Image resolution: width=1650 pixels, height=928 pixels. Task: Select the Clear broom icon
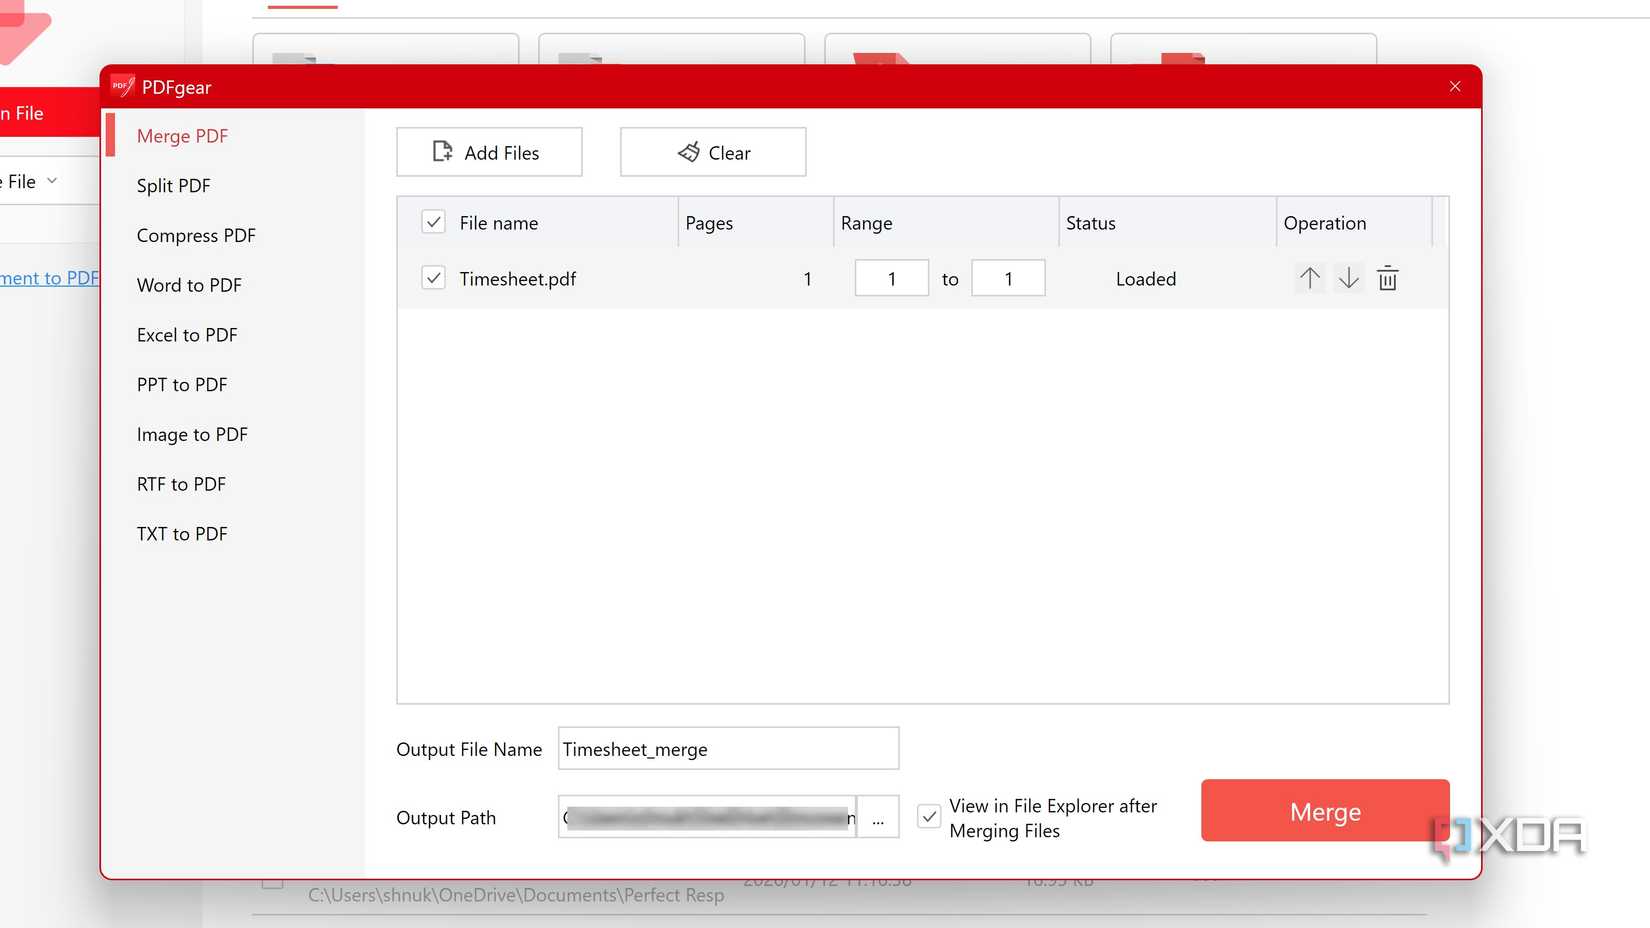[688, 152]
